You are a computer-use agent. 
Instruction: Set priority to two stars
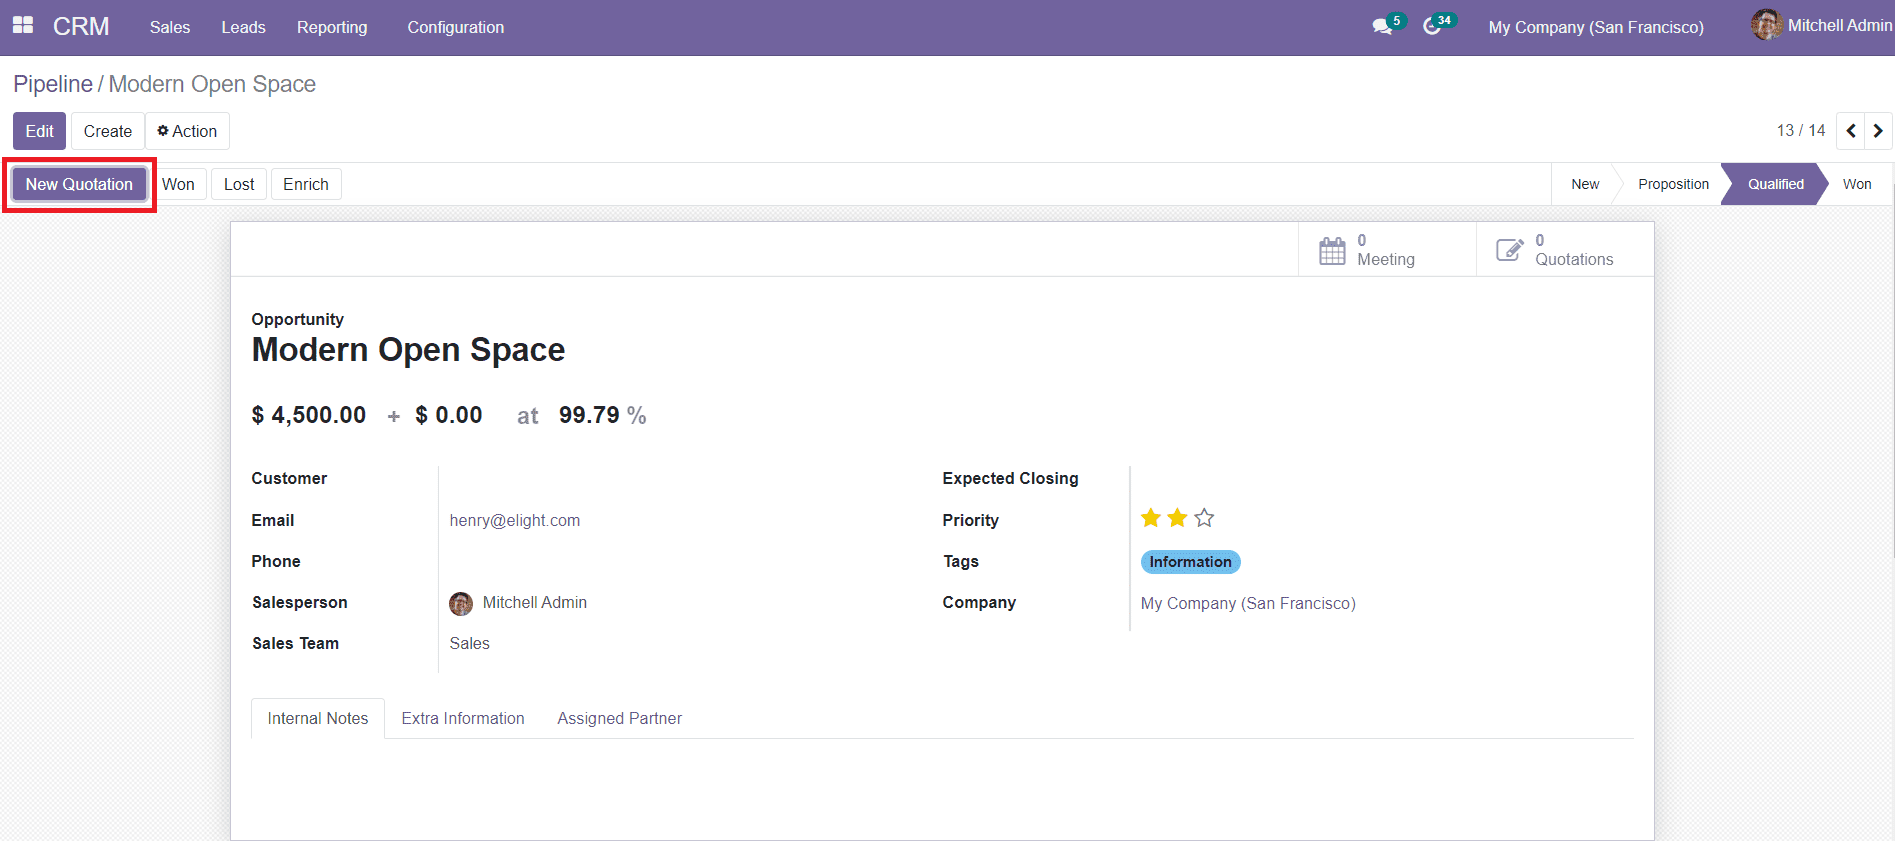coord(1177,518)
